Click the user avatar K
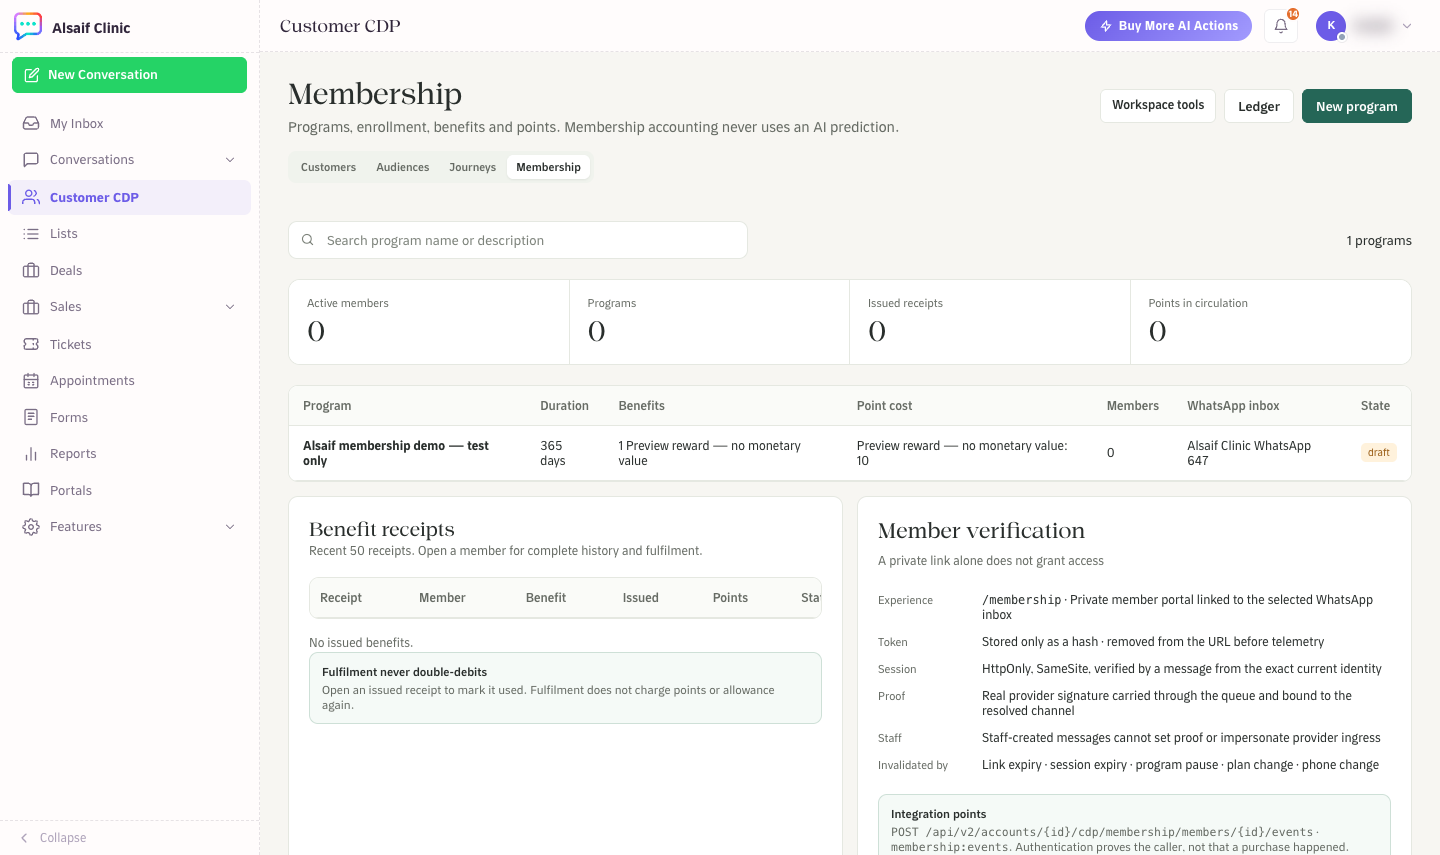1440x855 pixels. coord(1331,26)
